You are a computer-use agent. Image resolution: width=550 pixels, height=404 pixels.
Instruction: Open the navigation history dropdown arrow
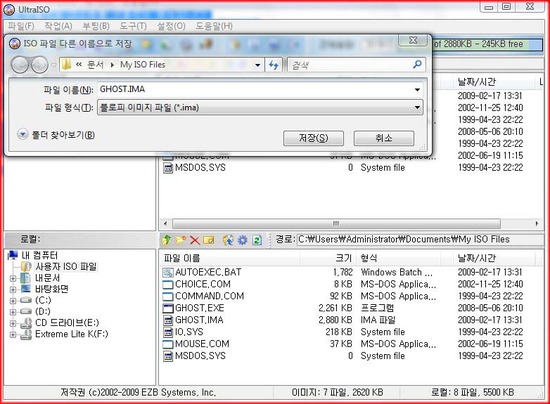[x=53, y=65]
